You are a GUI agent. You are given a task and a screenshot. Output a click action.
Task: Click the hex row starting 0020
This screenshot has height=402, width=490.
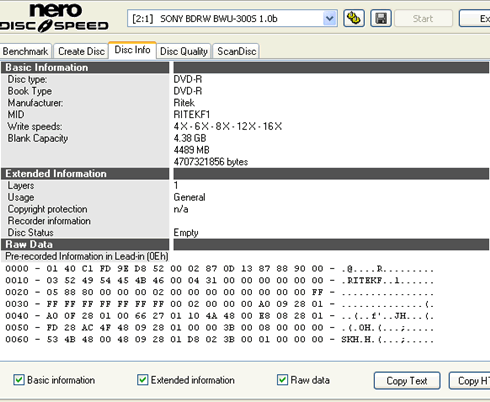[x=219, y=292]
